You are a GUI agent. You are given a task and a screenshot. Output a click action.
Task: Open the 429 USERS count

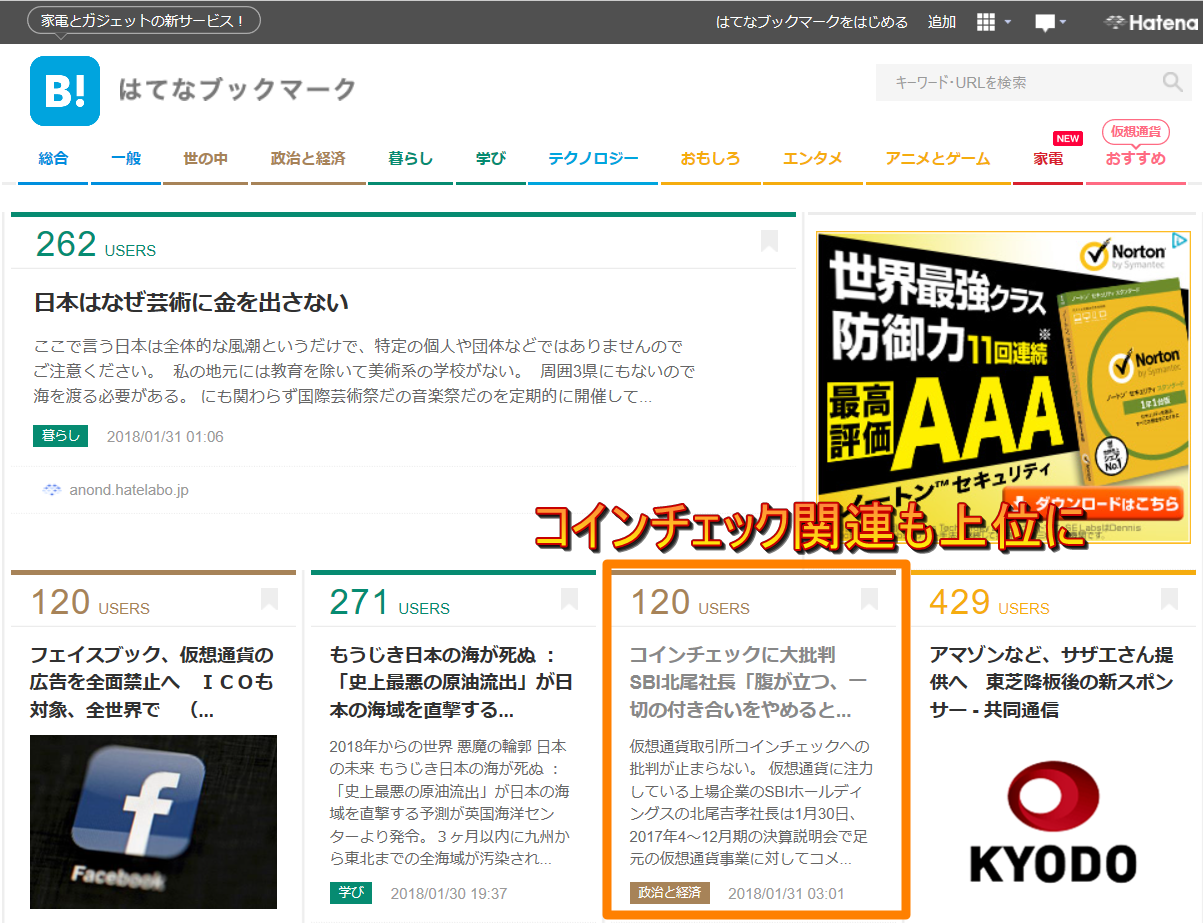(990, 602)
